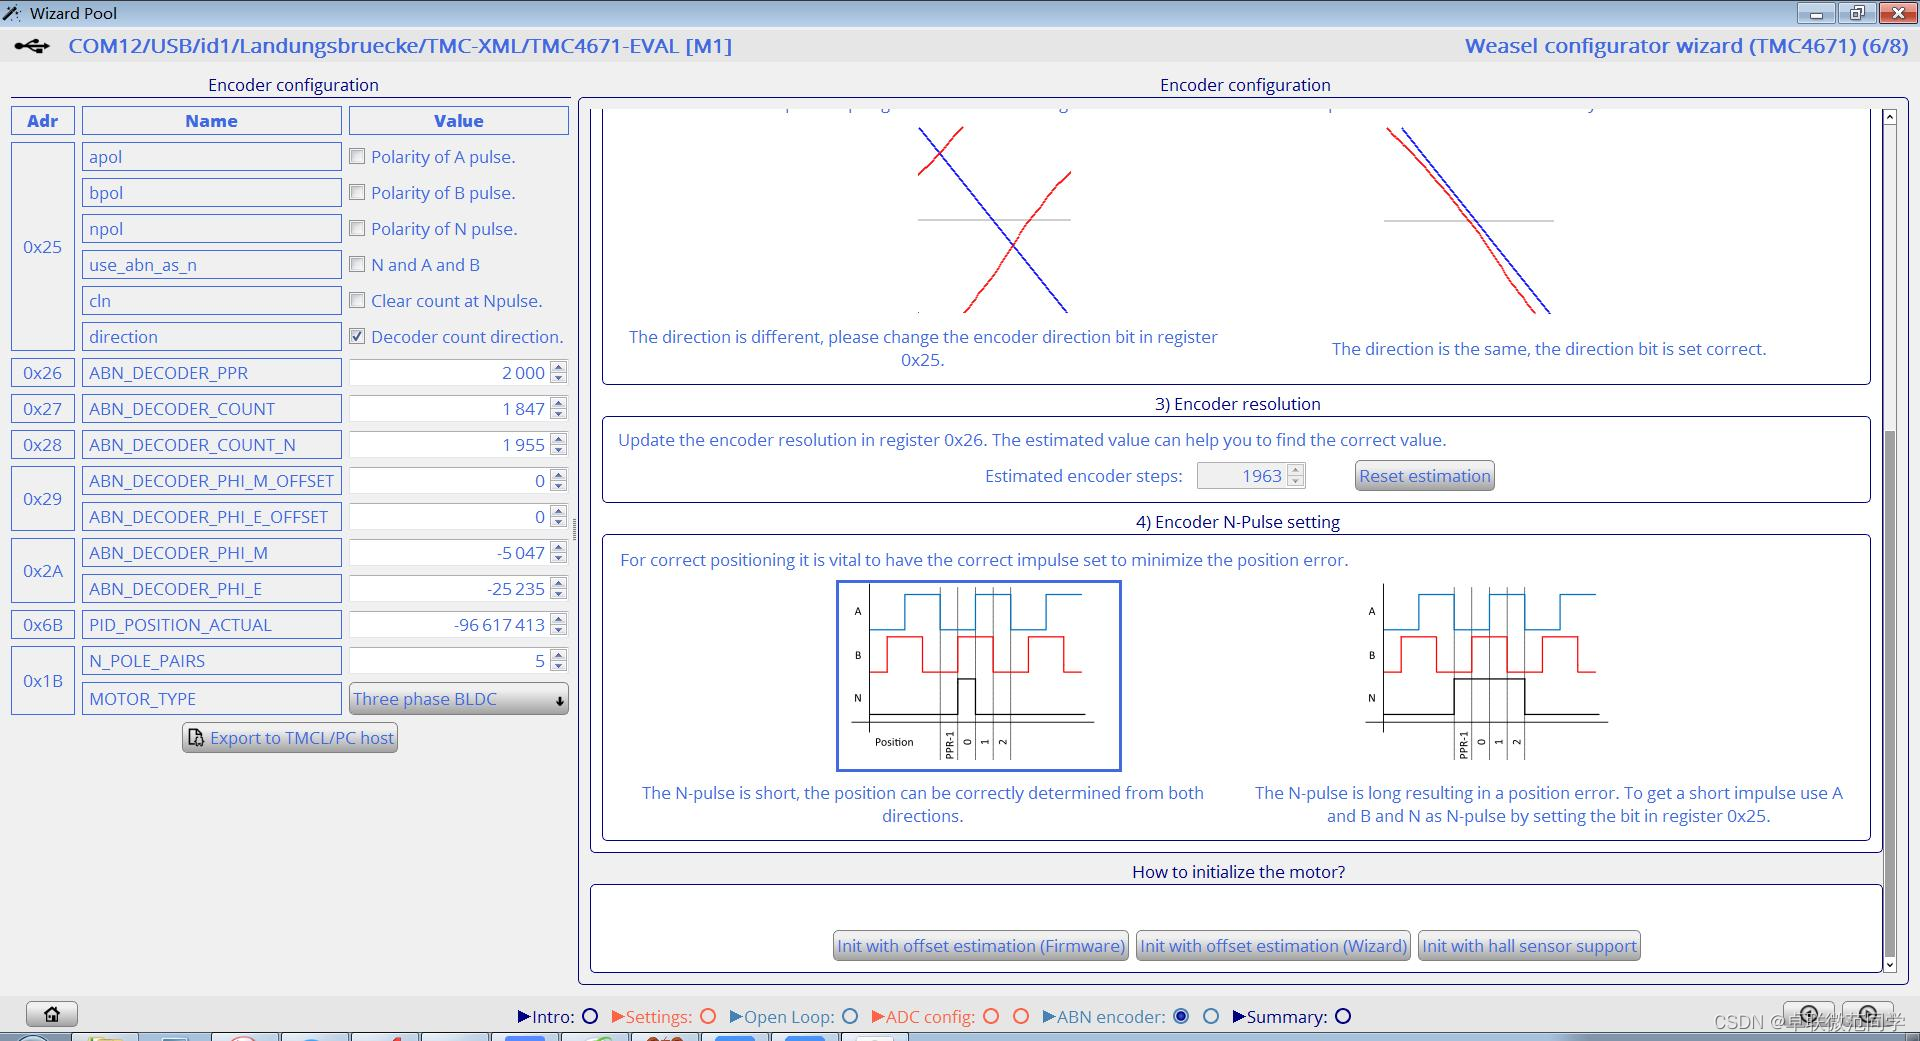1920x1041 pixels.
Task: Select first ABN encoder radio button
Action: pos(1181,1016)
